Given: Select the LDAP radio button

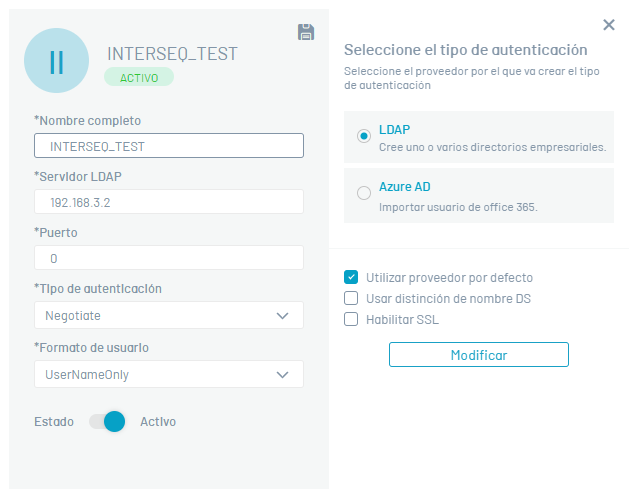Looking at the screenshot, I should click(x=364, y=136).
